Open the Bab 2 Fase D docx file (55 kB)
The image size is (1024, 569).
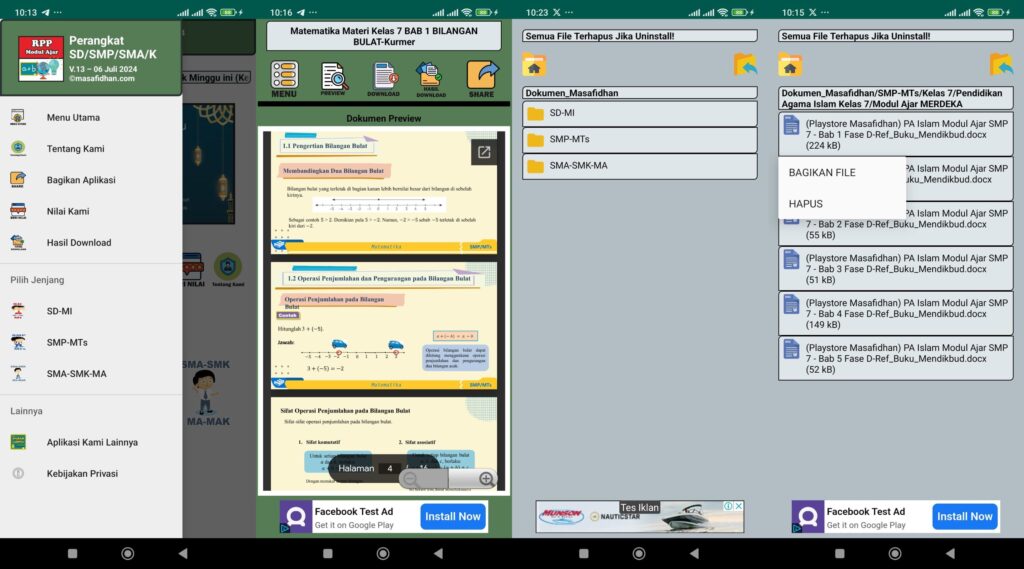[895, 224]
